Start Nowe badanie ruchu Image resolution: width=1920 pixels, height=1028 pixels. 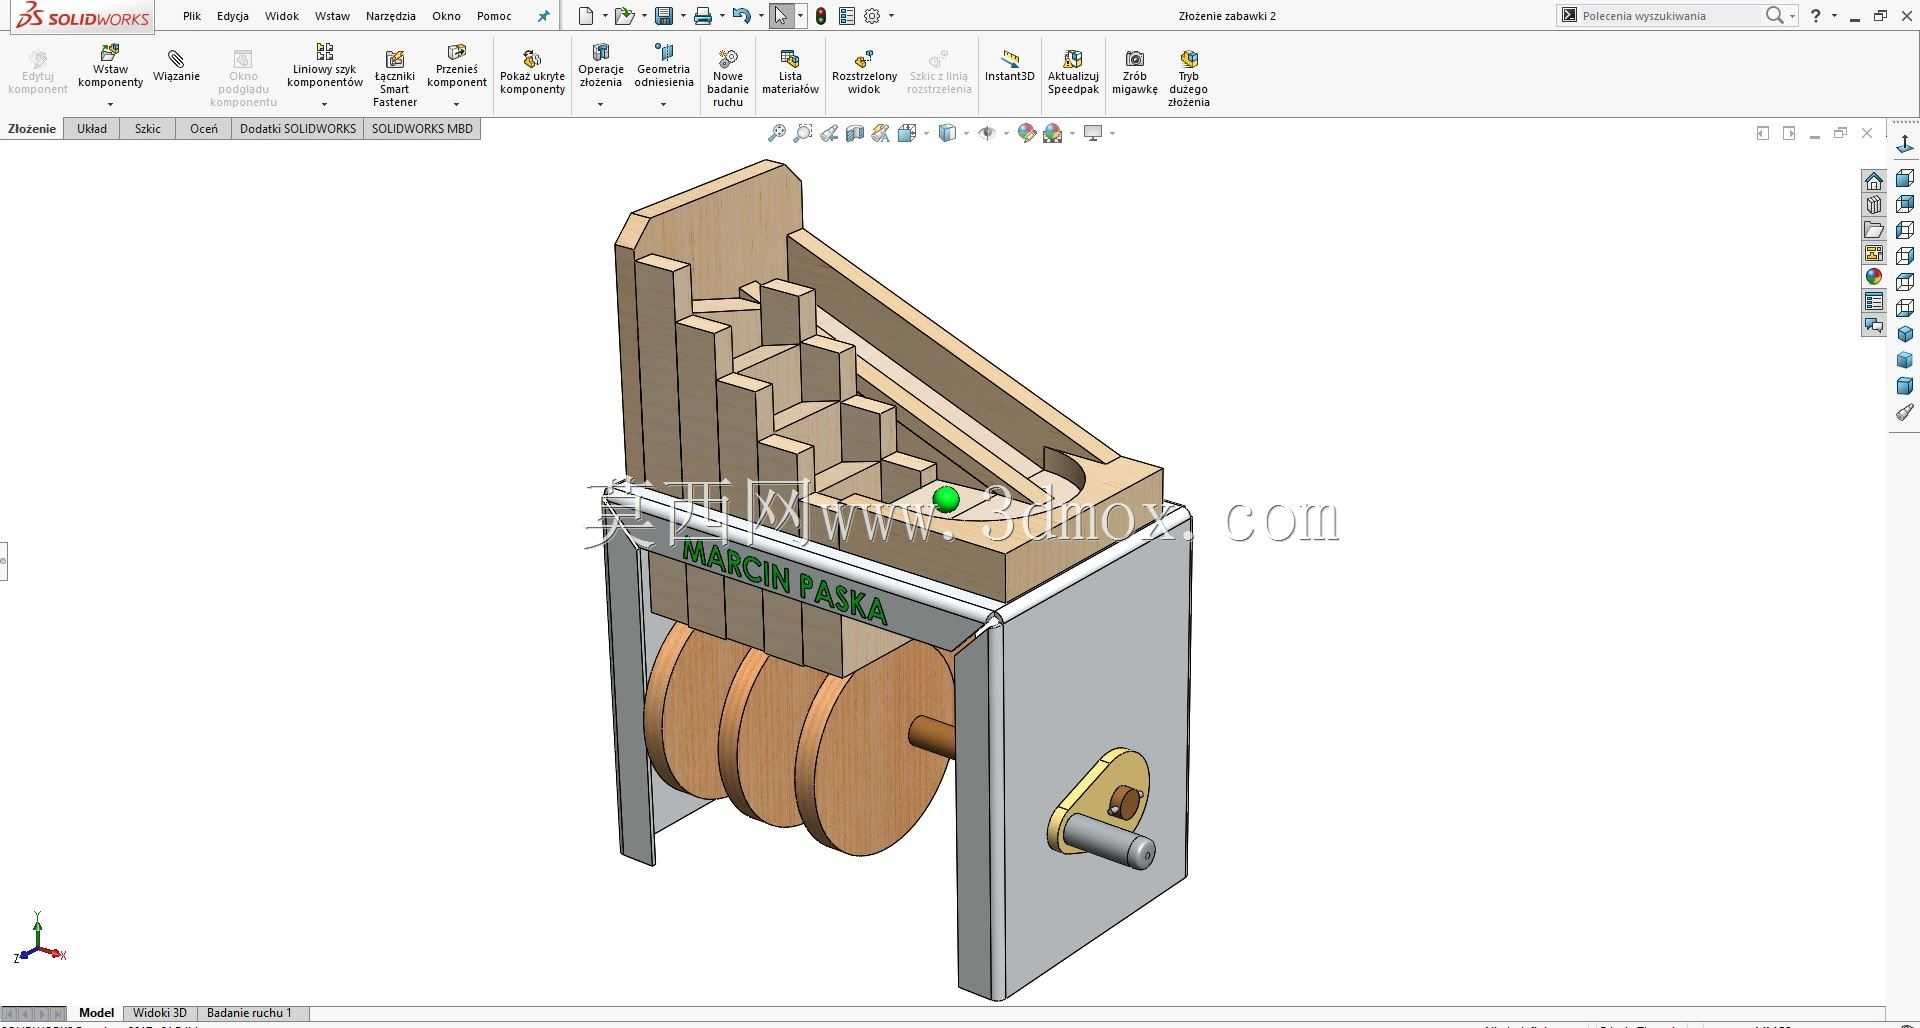(x=728, y=78)
